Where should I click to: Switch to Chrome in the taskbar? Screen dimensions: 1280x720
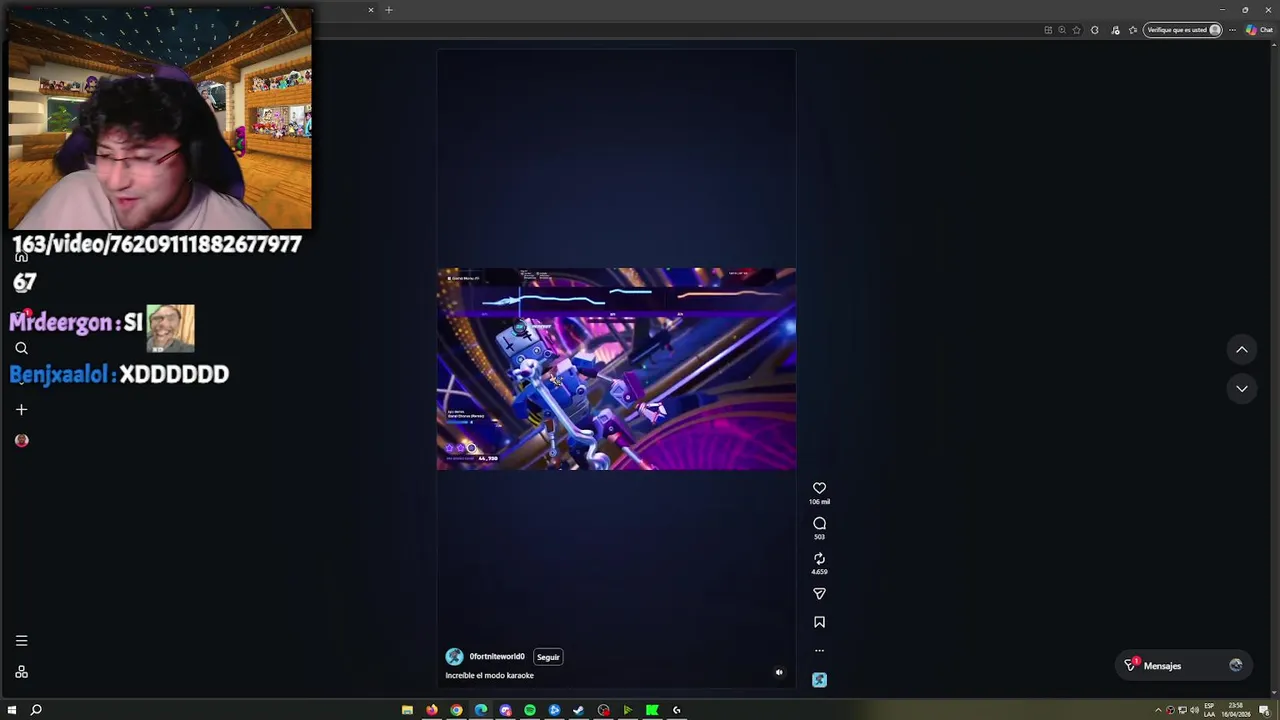click(x=456, y=710)
